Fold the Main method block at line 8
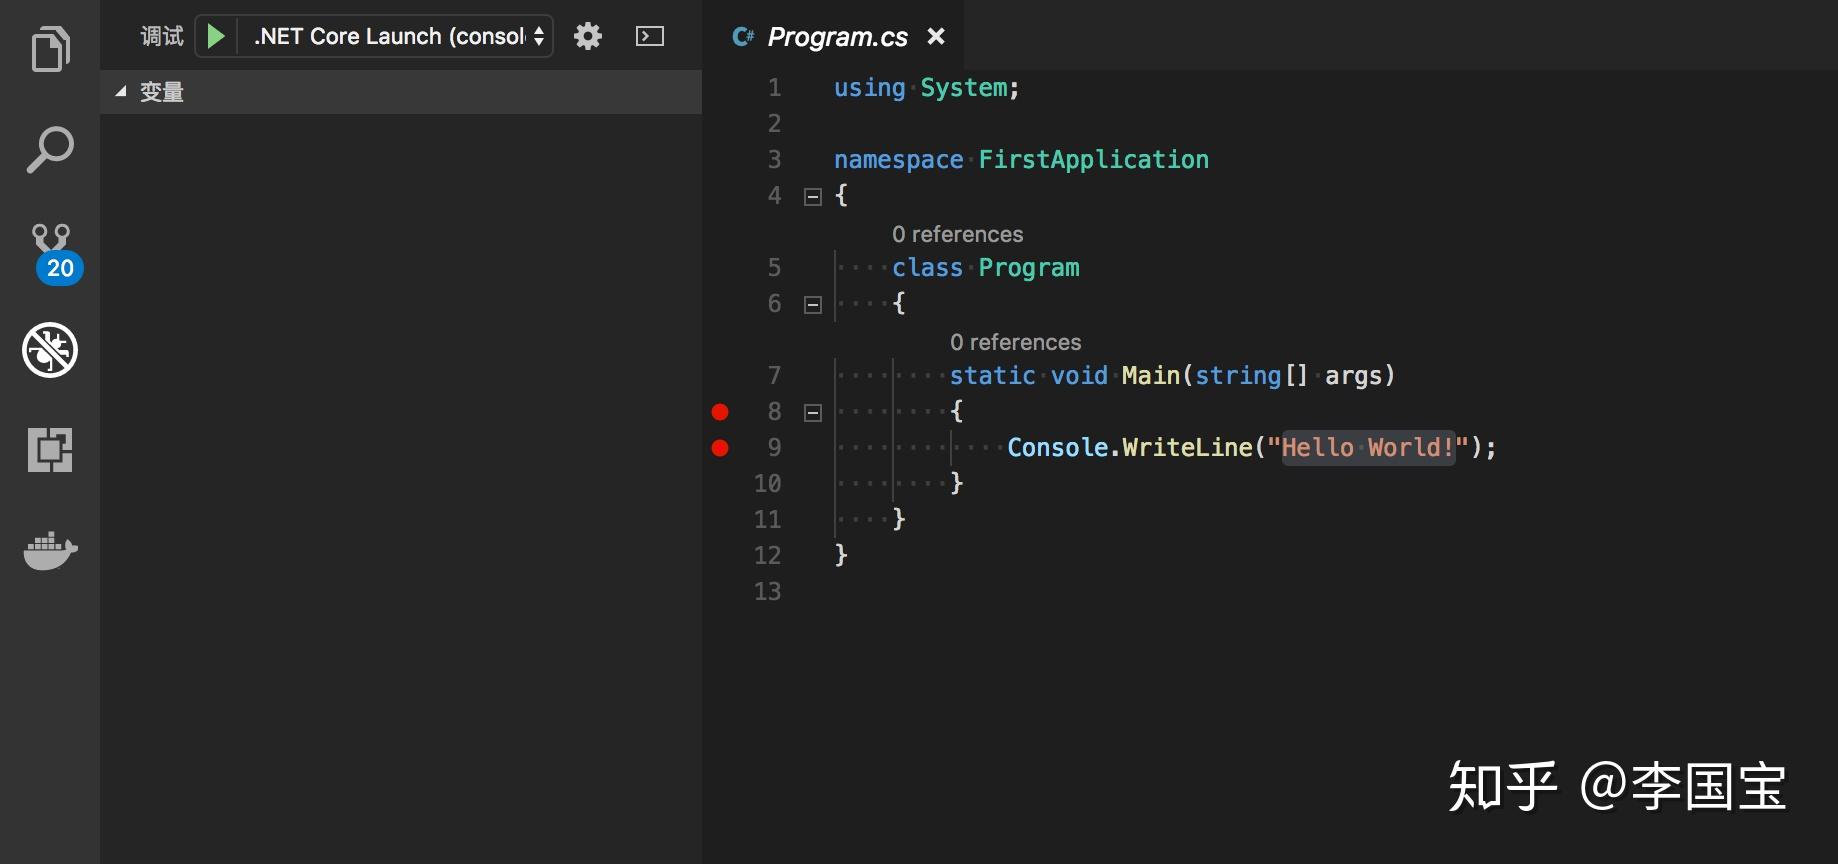Viewport: 1838px width, 864px height. coord(813,413)
